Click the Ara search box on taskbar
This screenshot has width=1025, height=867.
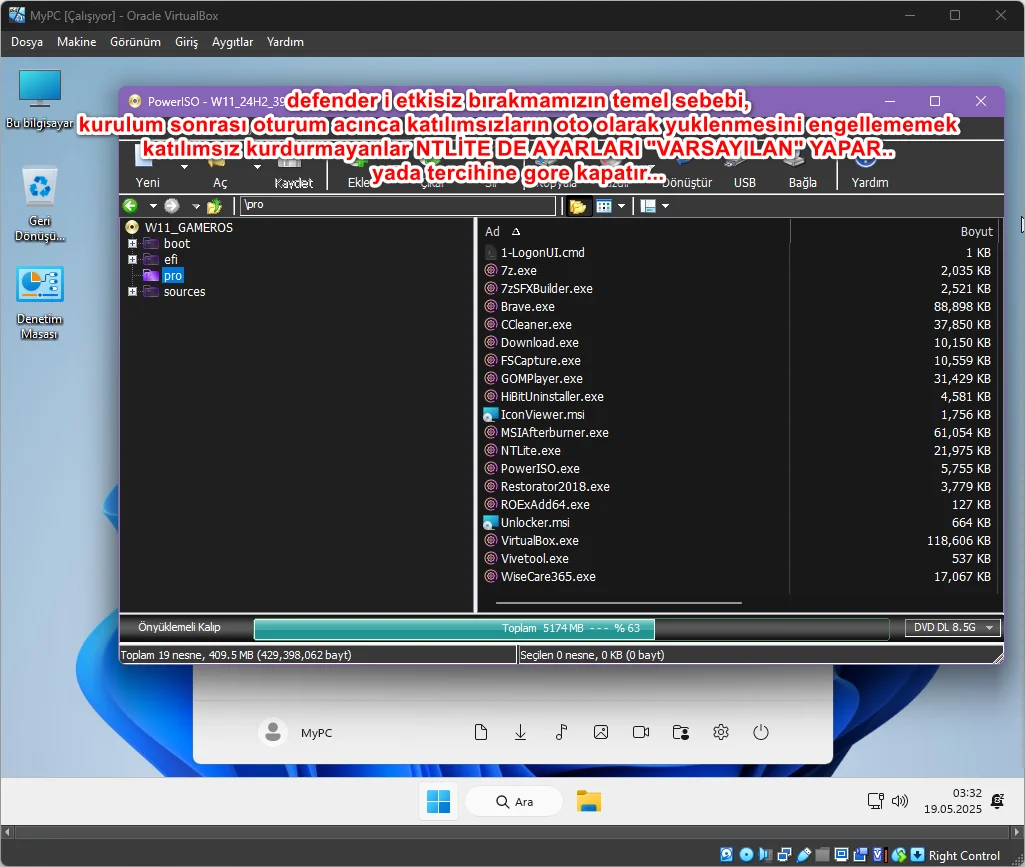point(514,802)
